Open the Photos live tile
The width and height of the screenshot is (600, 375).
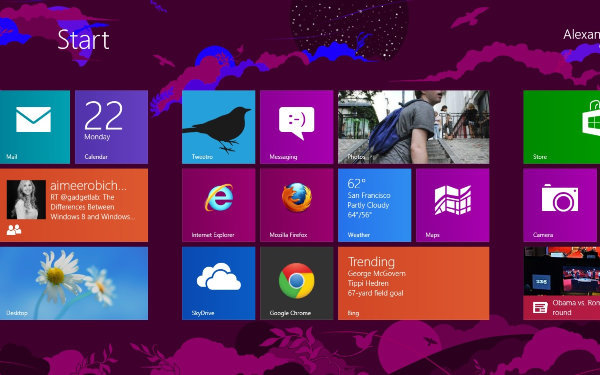point(414,127)
